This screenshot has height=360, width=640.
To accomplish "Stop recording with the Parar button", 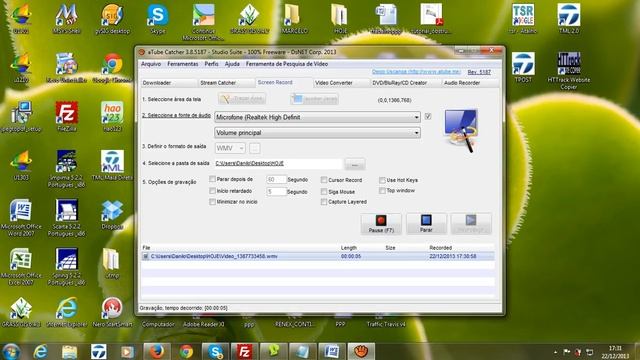I will (x=426, y=224).
